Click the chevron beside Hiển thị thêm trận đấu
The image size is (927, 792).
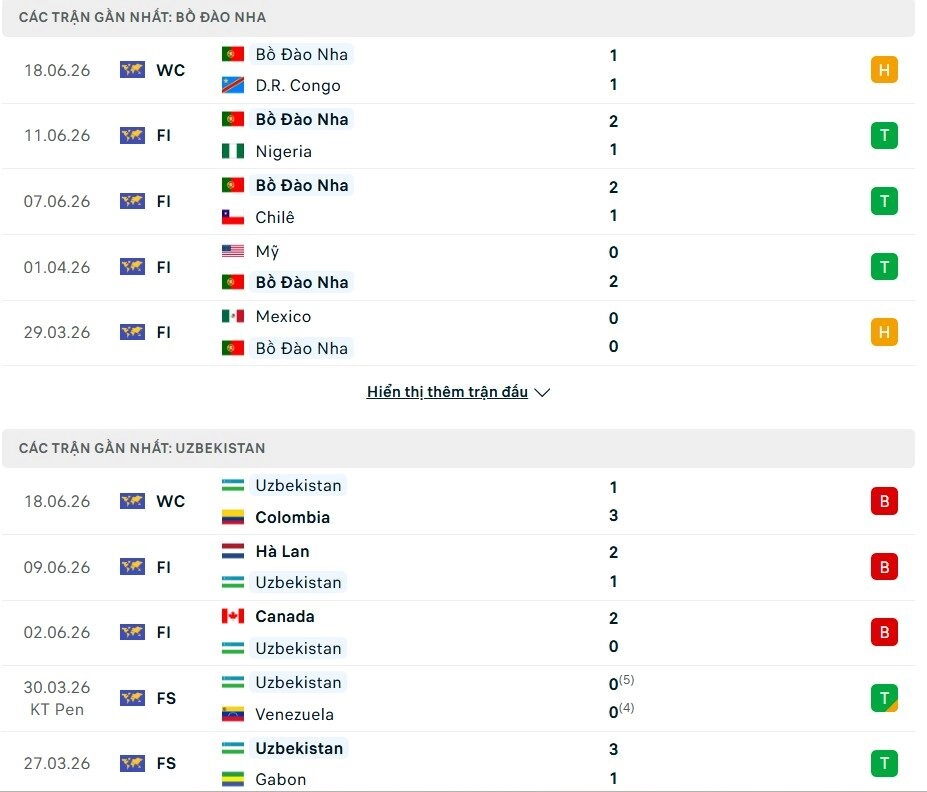(542, 392)
